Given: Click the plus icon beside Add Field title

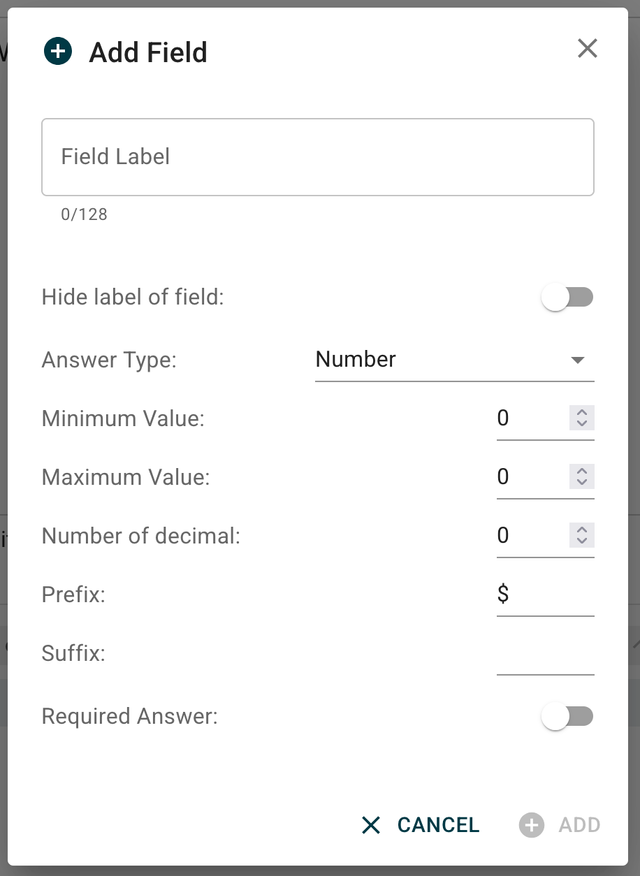Looking at the screenshot, I should pyautogui.click(x=58, y=52).
